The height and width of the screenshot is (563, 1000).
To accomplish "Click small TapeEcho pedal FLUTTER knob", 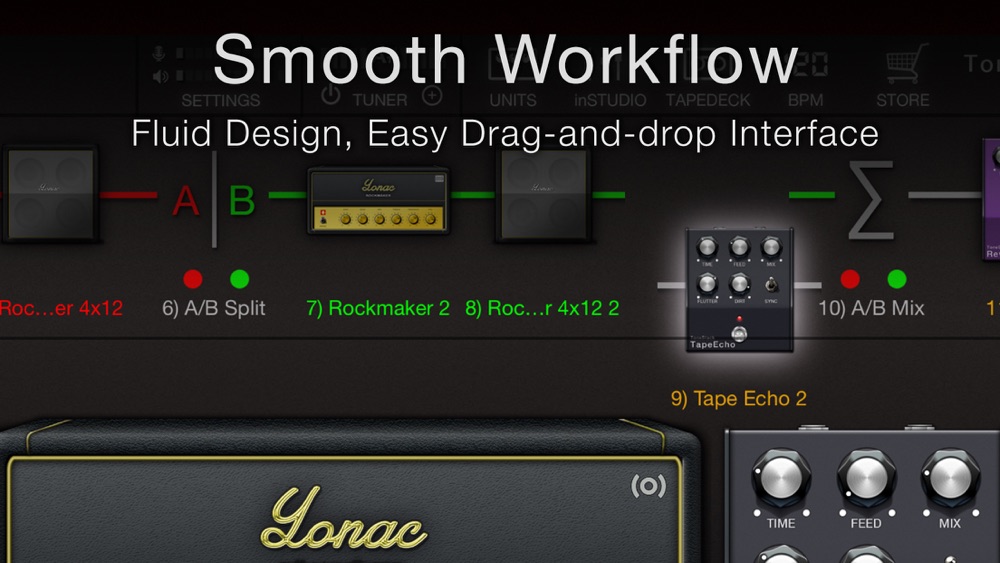I will coord(707,283).
